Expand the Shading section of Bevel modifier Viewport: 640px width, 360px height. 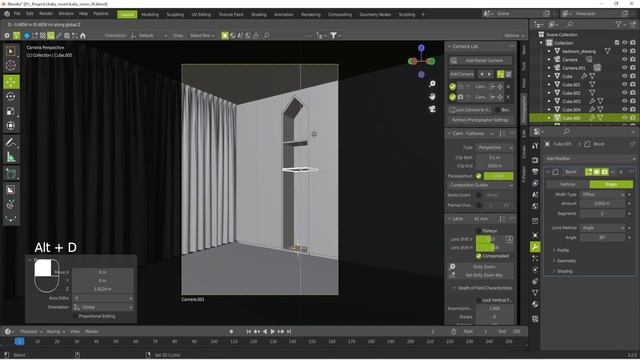(563, 271)
